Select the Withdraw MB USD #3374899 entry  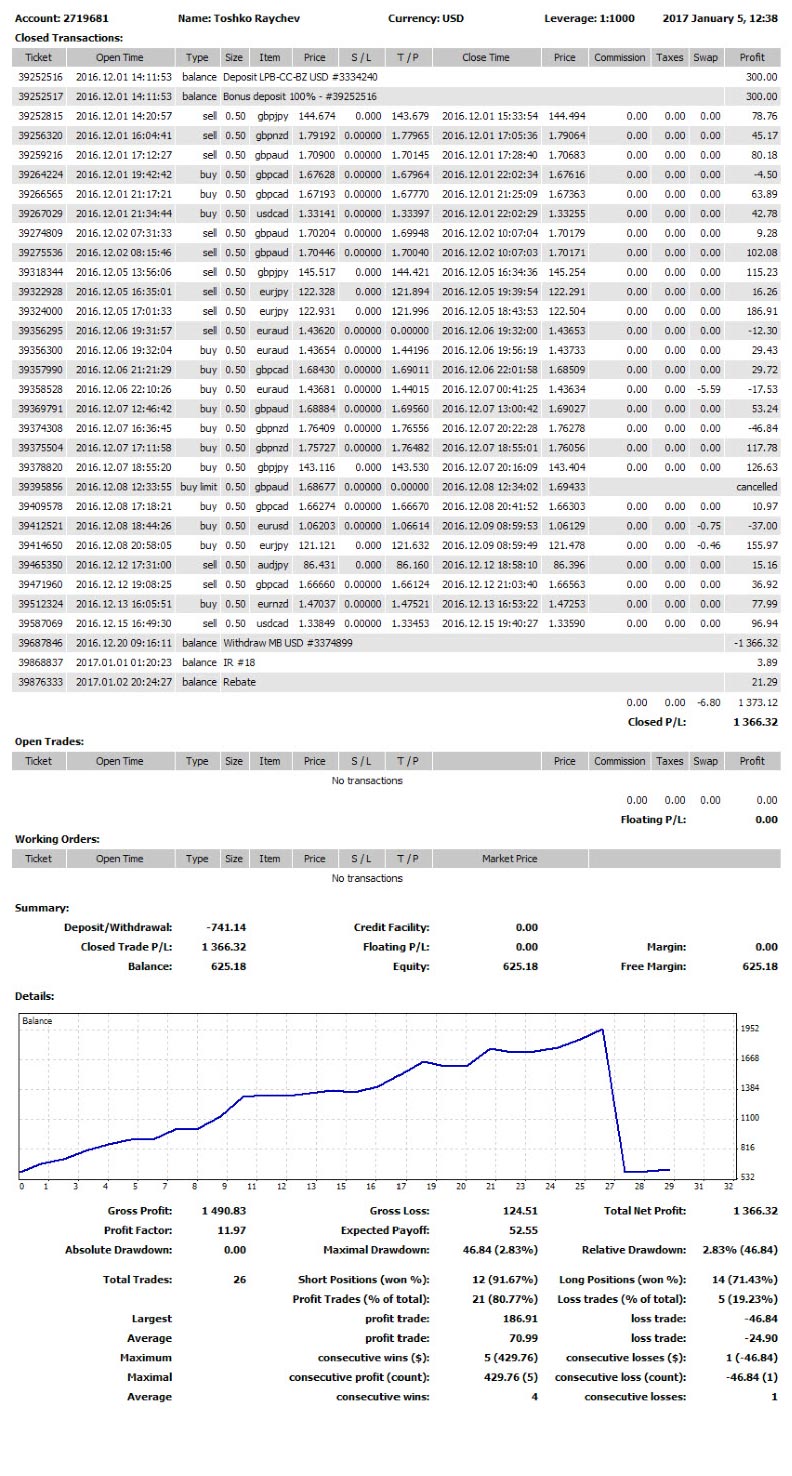[x=287, y=642]
